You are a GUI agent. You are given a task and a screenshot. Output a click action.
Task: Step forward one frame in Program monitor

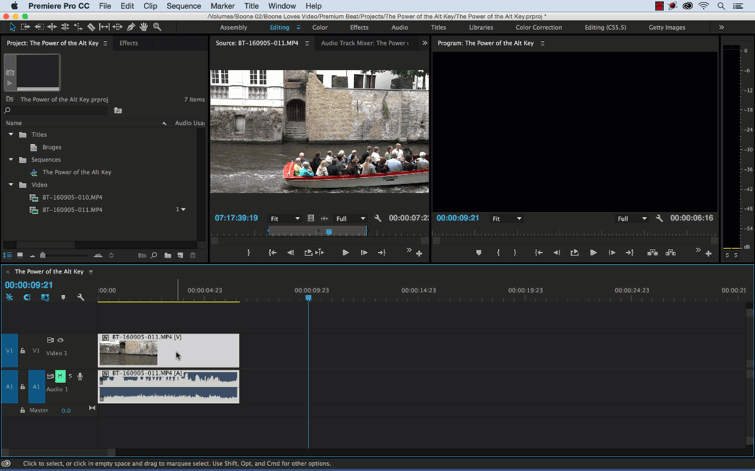(x=612, y=252)
